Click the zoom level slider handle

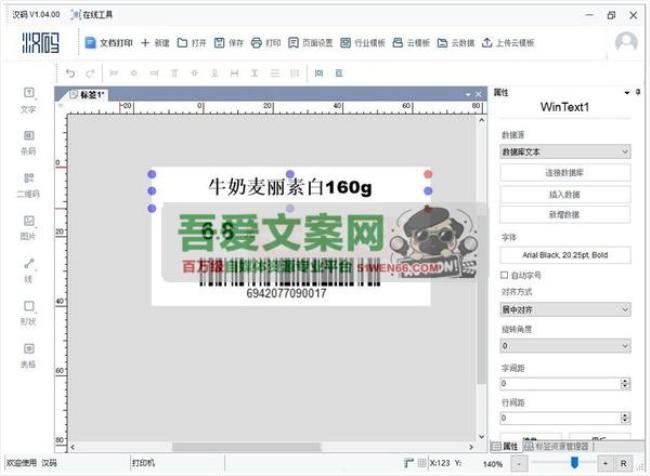coord(574,463)
